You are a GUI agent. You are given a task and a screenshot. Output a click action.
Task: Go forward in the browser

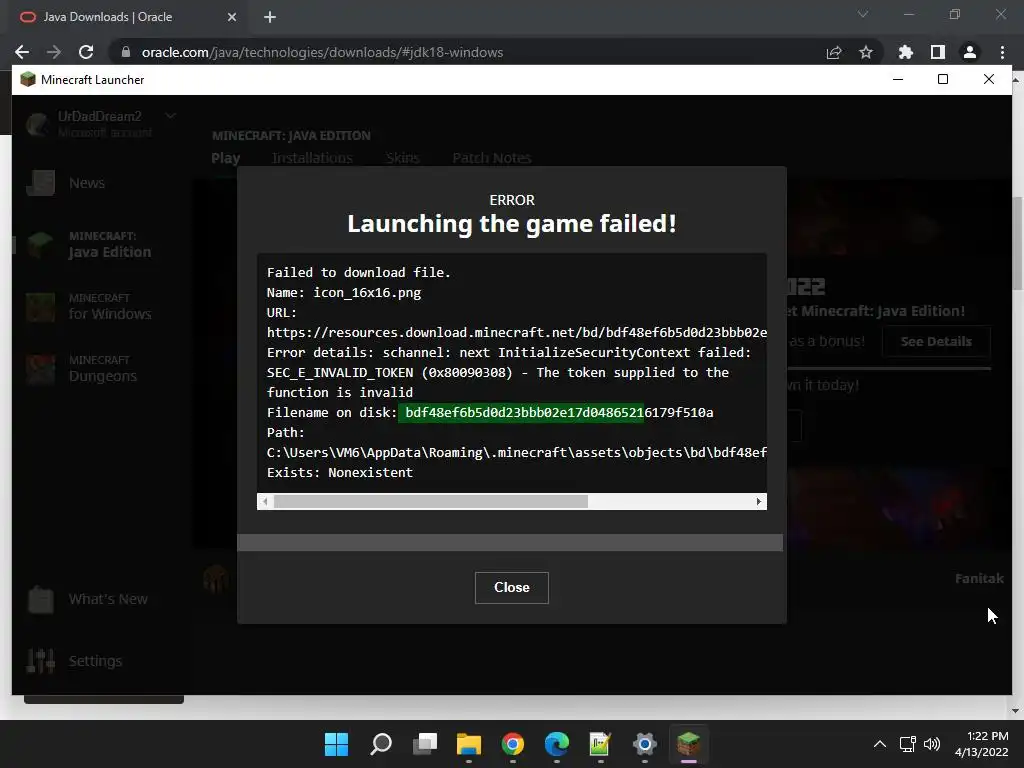pyautogui.click(x=54, y=52)
